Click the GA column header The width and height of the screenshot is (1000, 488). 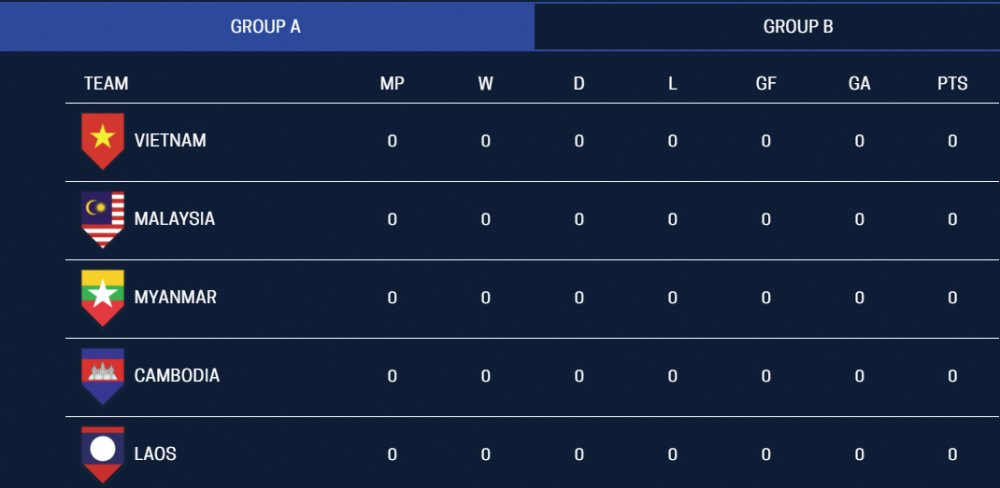(x=859, y=84)
